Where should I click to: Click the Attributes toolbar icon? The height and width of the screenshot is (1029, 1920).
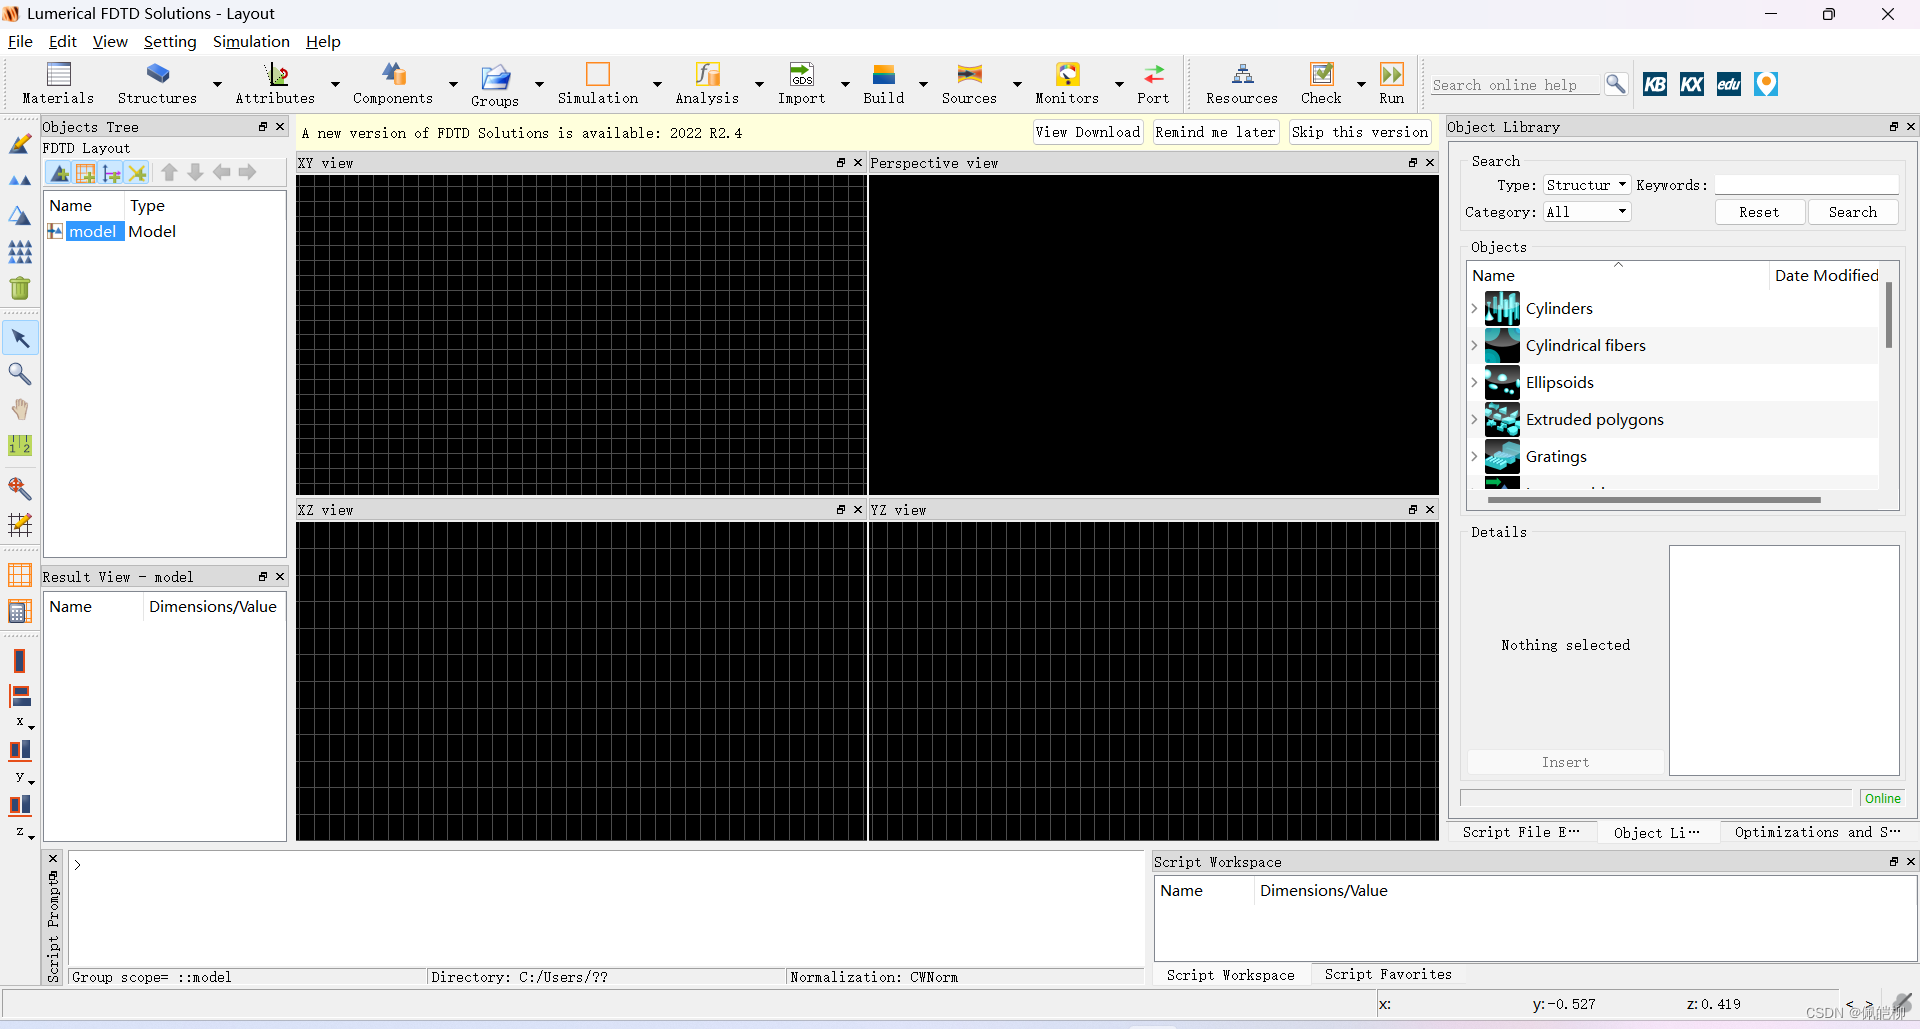(276, 74)
